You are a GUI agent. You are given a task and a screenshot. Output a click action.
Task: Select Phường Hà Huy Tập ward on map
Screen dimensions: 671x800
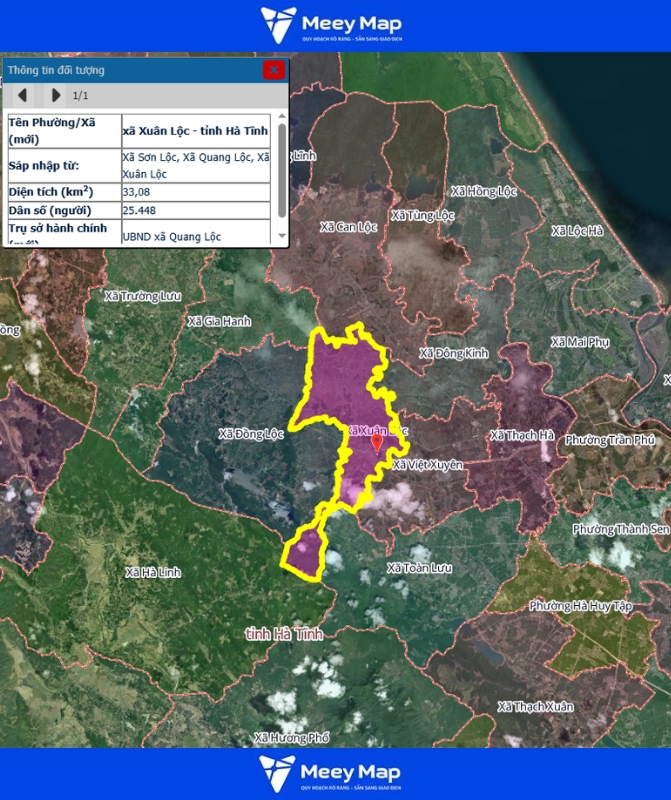578,606
